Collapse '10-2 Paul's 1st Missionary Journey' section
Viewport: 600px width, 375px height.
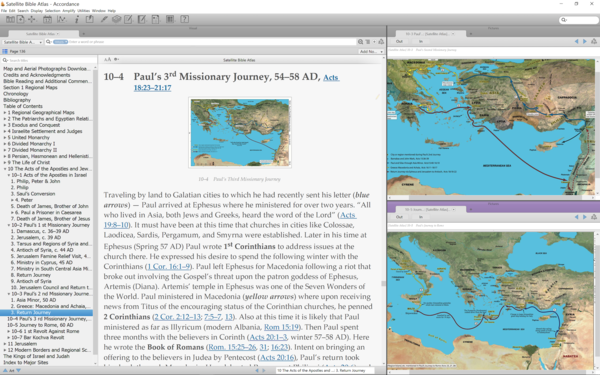(8, 225)
